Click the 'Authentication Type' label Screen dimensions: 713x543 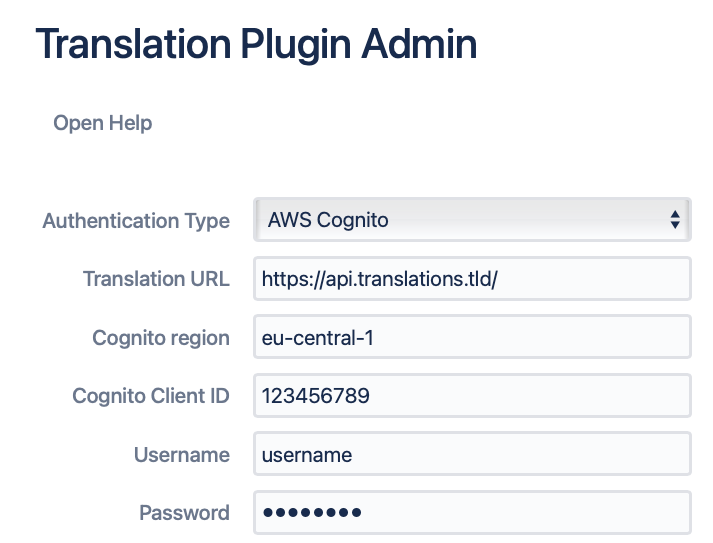click(x=136, y=221)
